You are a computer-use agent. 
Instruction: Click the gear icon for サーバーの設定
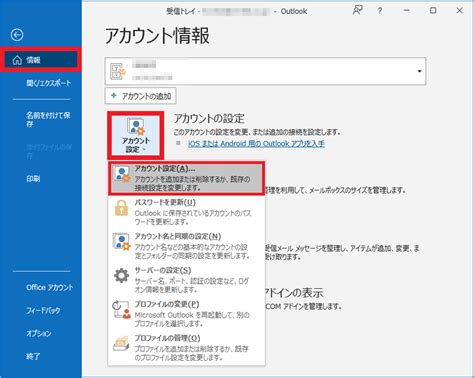(122, 276)
